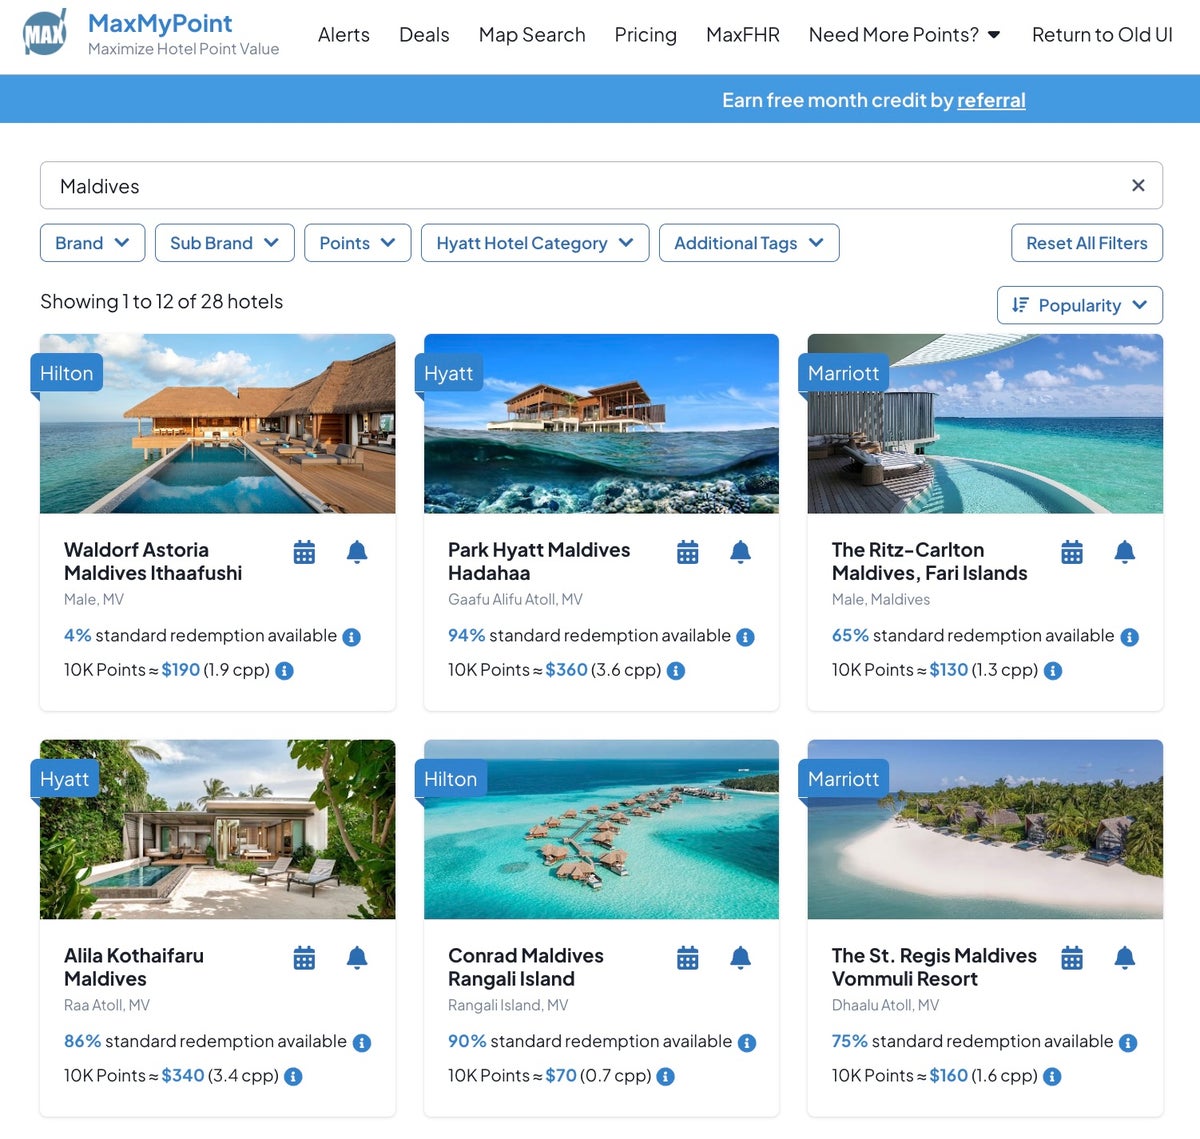This screenshot has height=1139, width=1200.
Task: Click info icon beside Waldorf Astoria 4% redemption
Action: [x=352, y=637]
